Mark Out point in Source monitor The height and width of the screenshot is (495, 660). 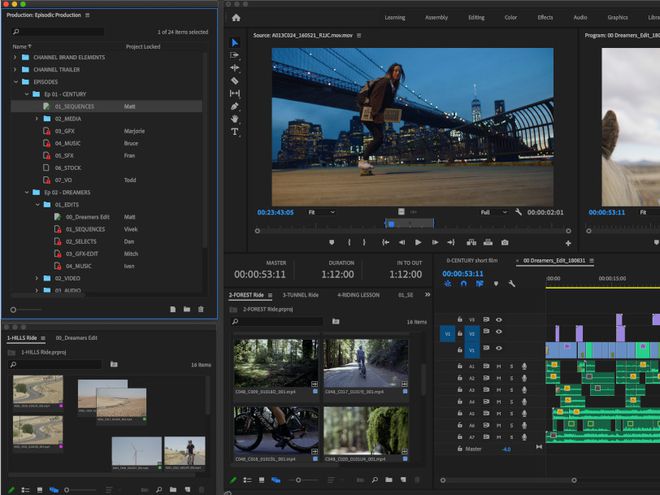364,242
